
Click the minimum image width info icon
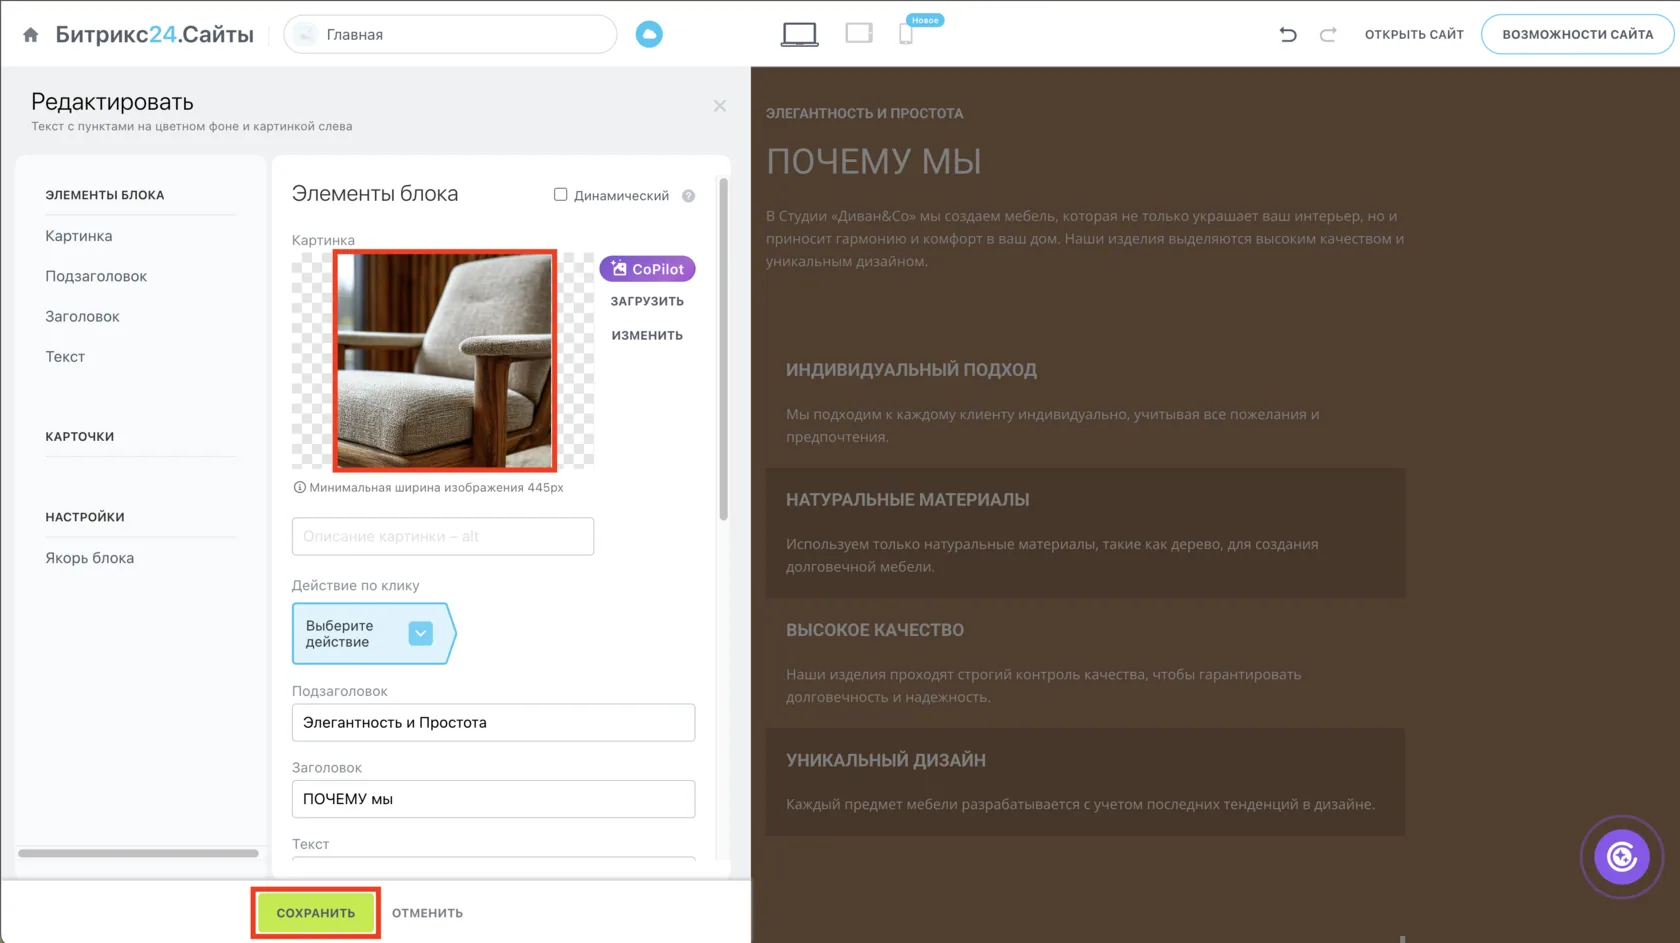pyautogui.click(x=299, y=488)
